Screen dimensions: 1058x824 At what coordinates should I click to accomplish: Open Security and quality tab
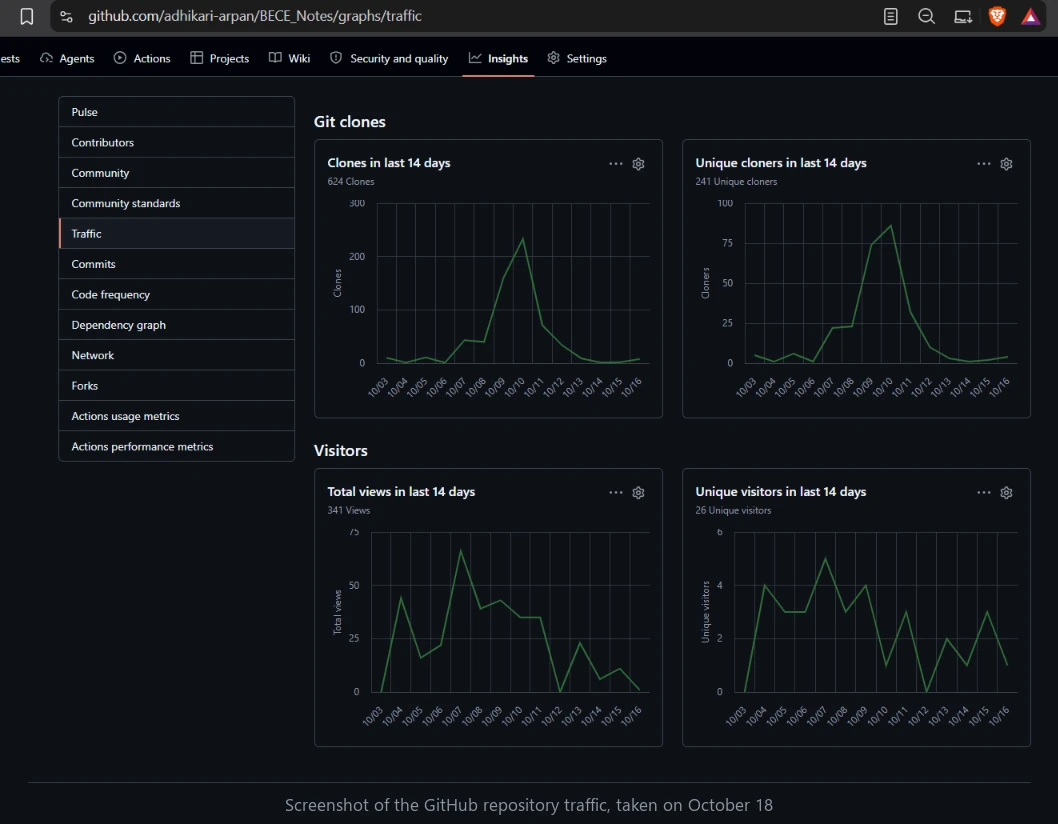coord(389,59)
